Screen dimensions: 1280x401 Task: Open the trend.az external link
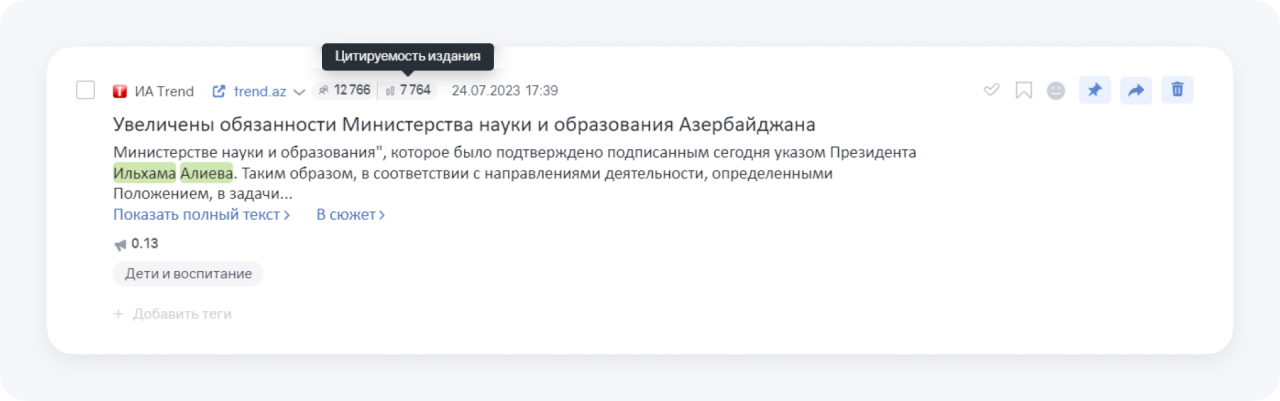[x=250, y=91]
